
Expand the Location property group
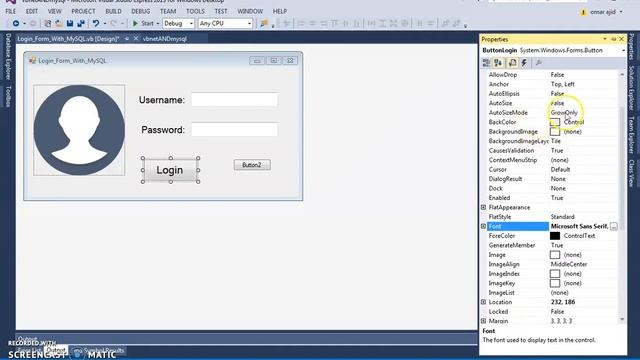pos(484,302)
